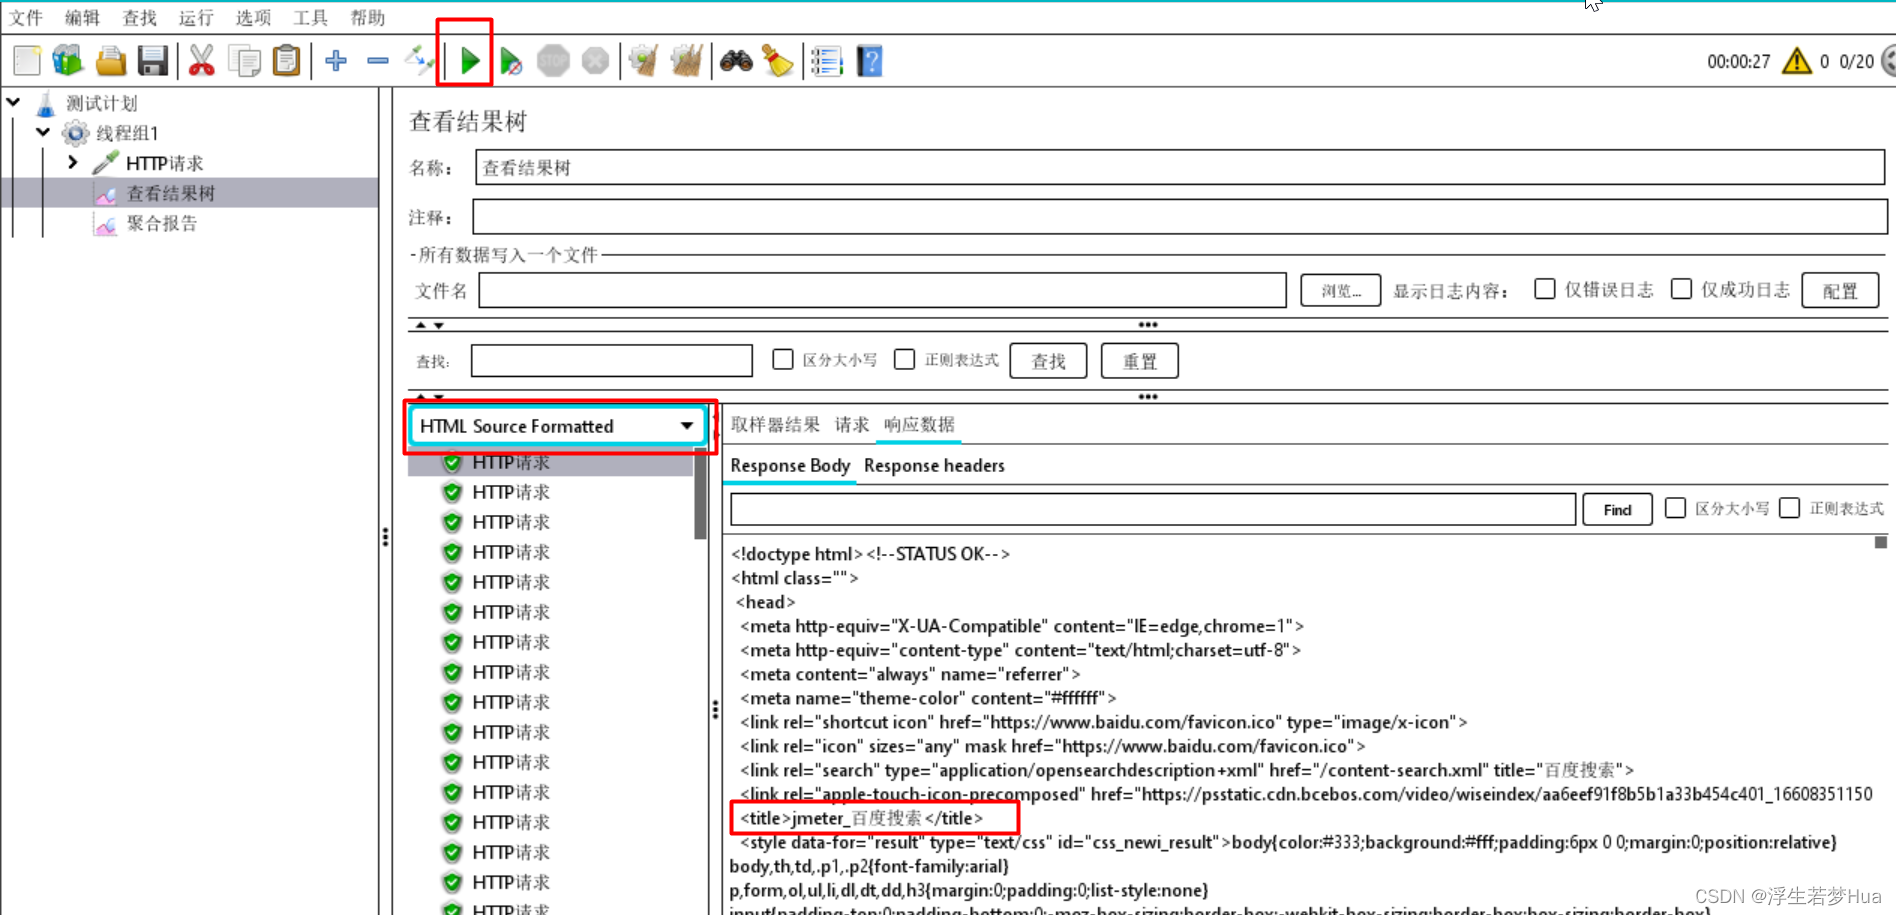Open the HTML Source Formatted renderer dropdown
This screenshot has width=1896, height=915.
coord(557,426)
